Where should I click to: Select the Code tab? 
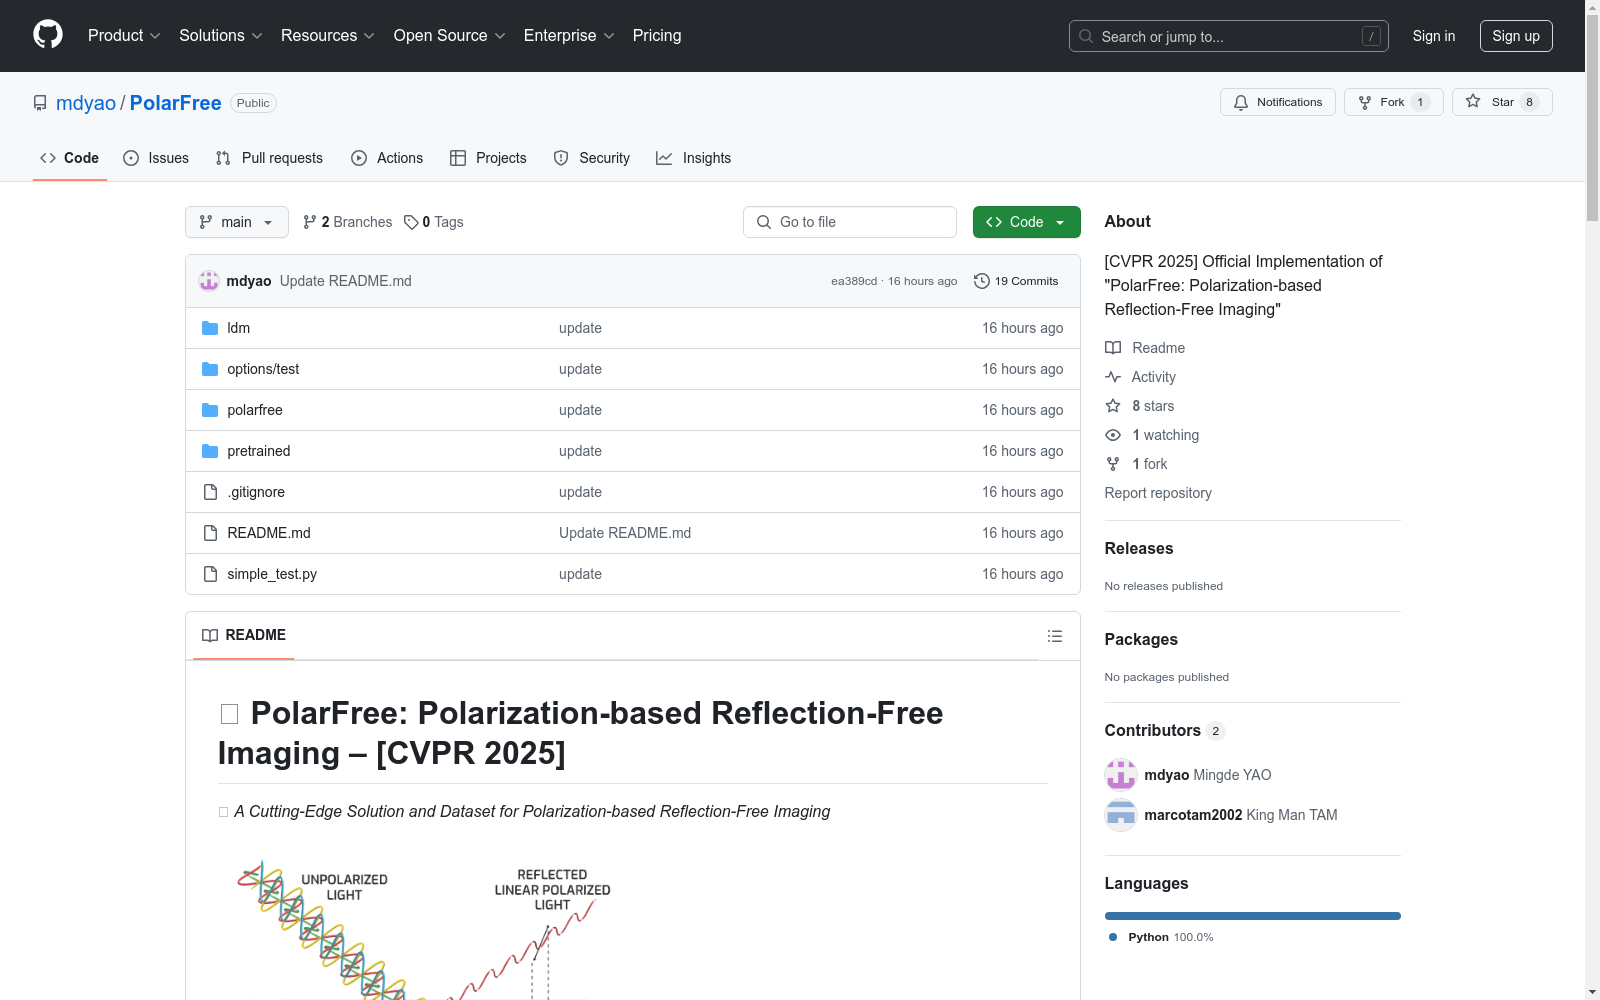click(x=70, y=158)
